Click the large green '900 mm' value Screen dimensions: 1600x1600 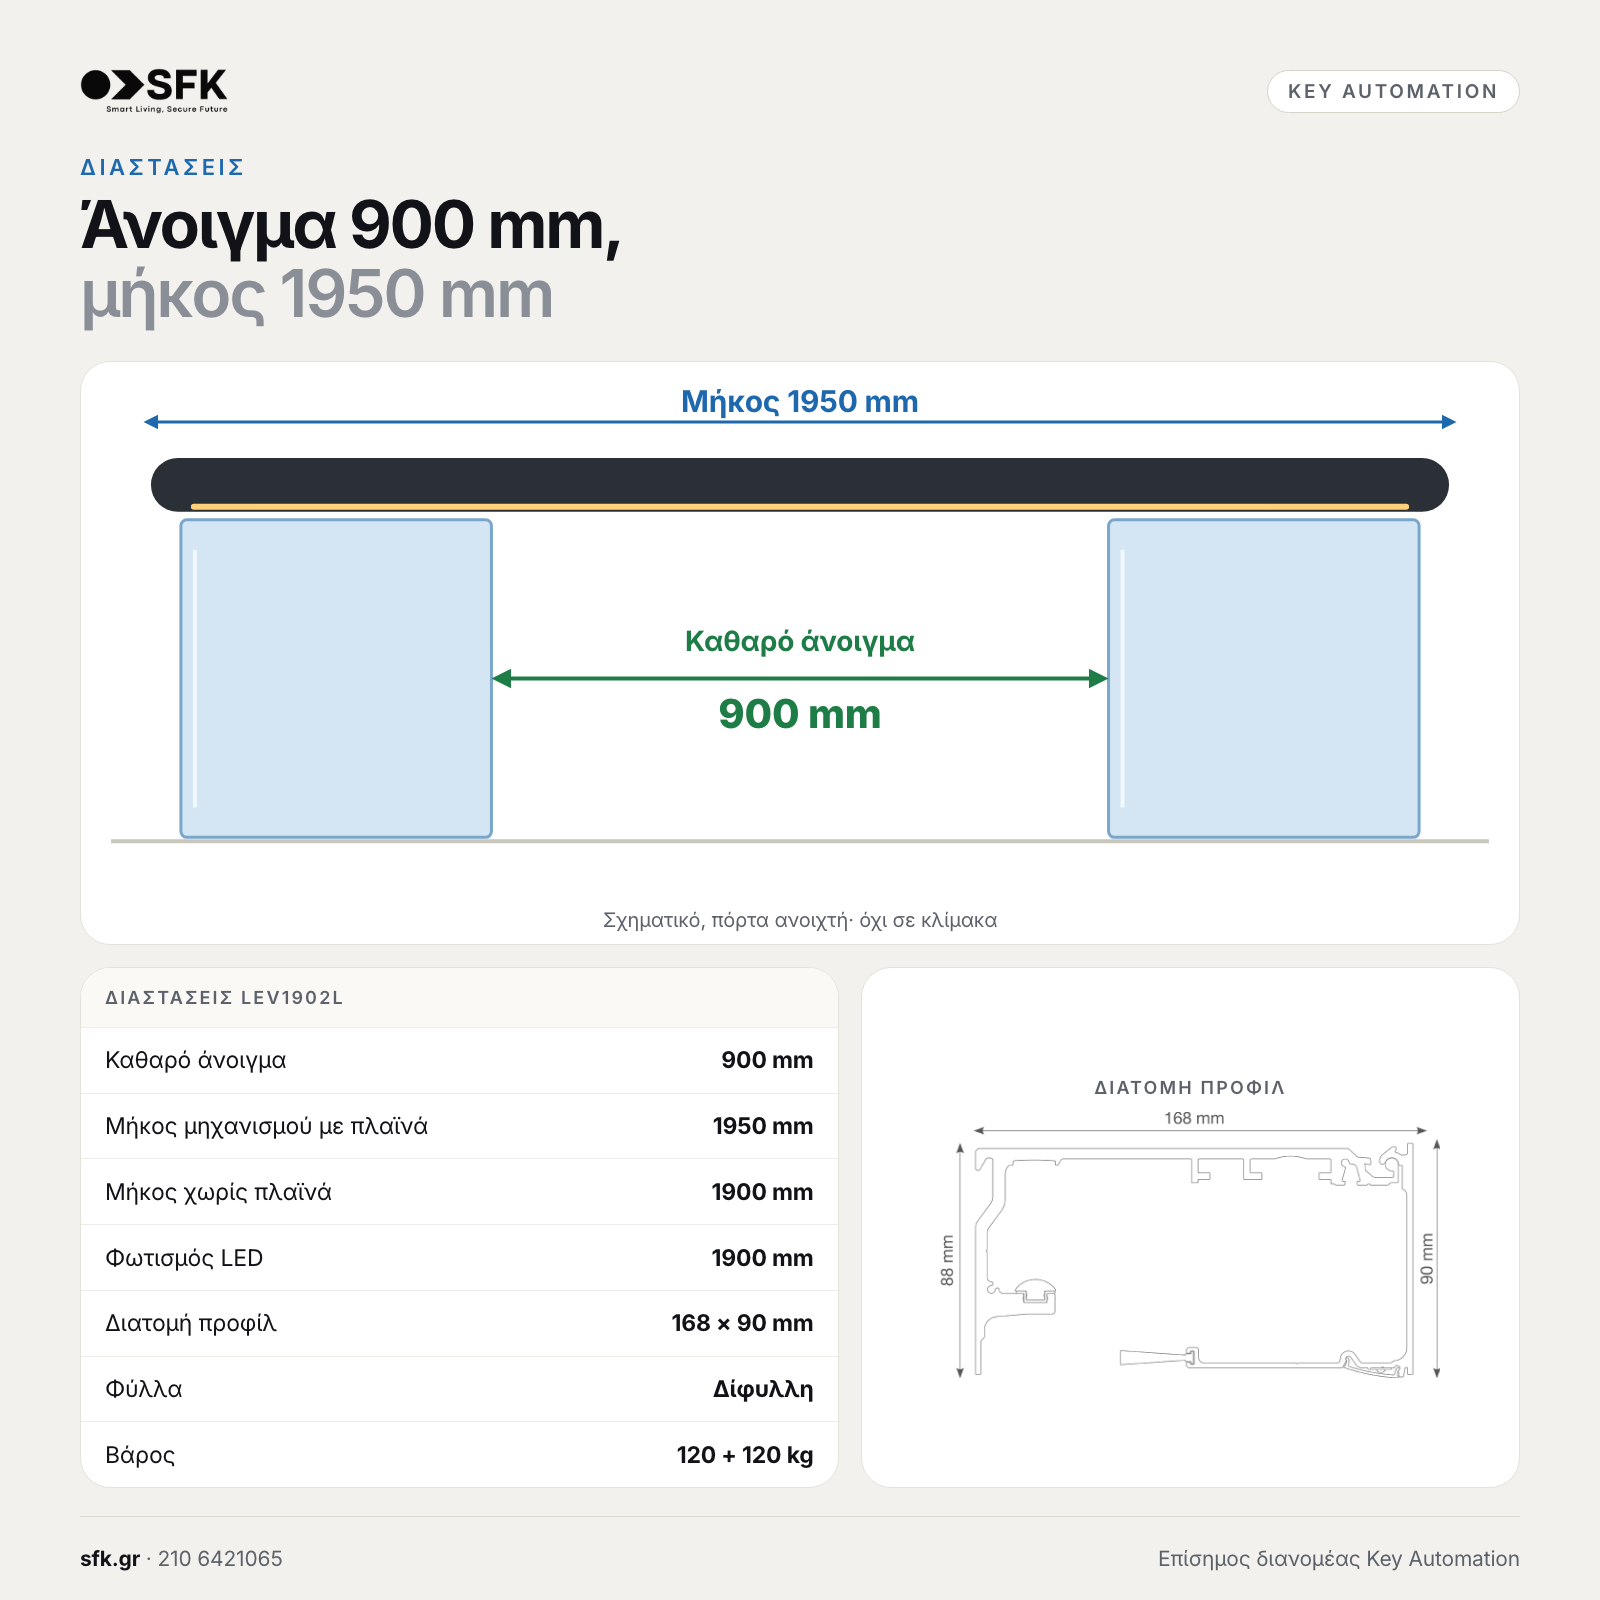pos(800,714)
